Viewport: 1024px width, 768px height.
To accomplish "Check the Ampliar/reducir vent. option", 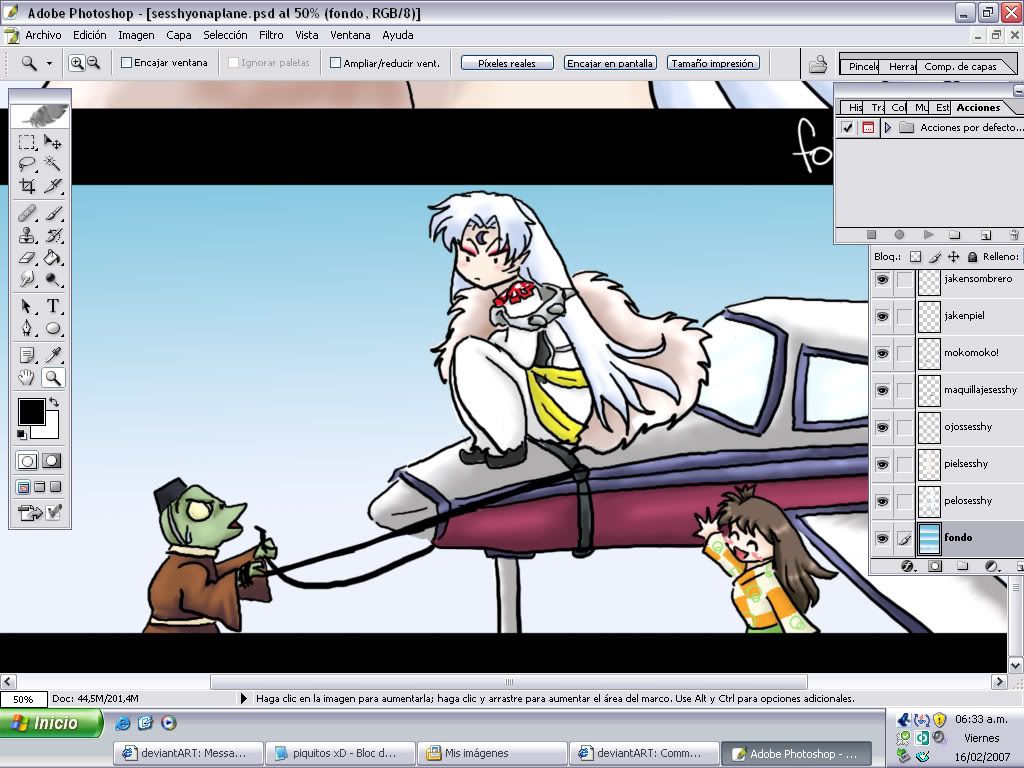I will coord(336,63).
